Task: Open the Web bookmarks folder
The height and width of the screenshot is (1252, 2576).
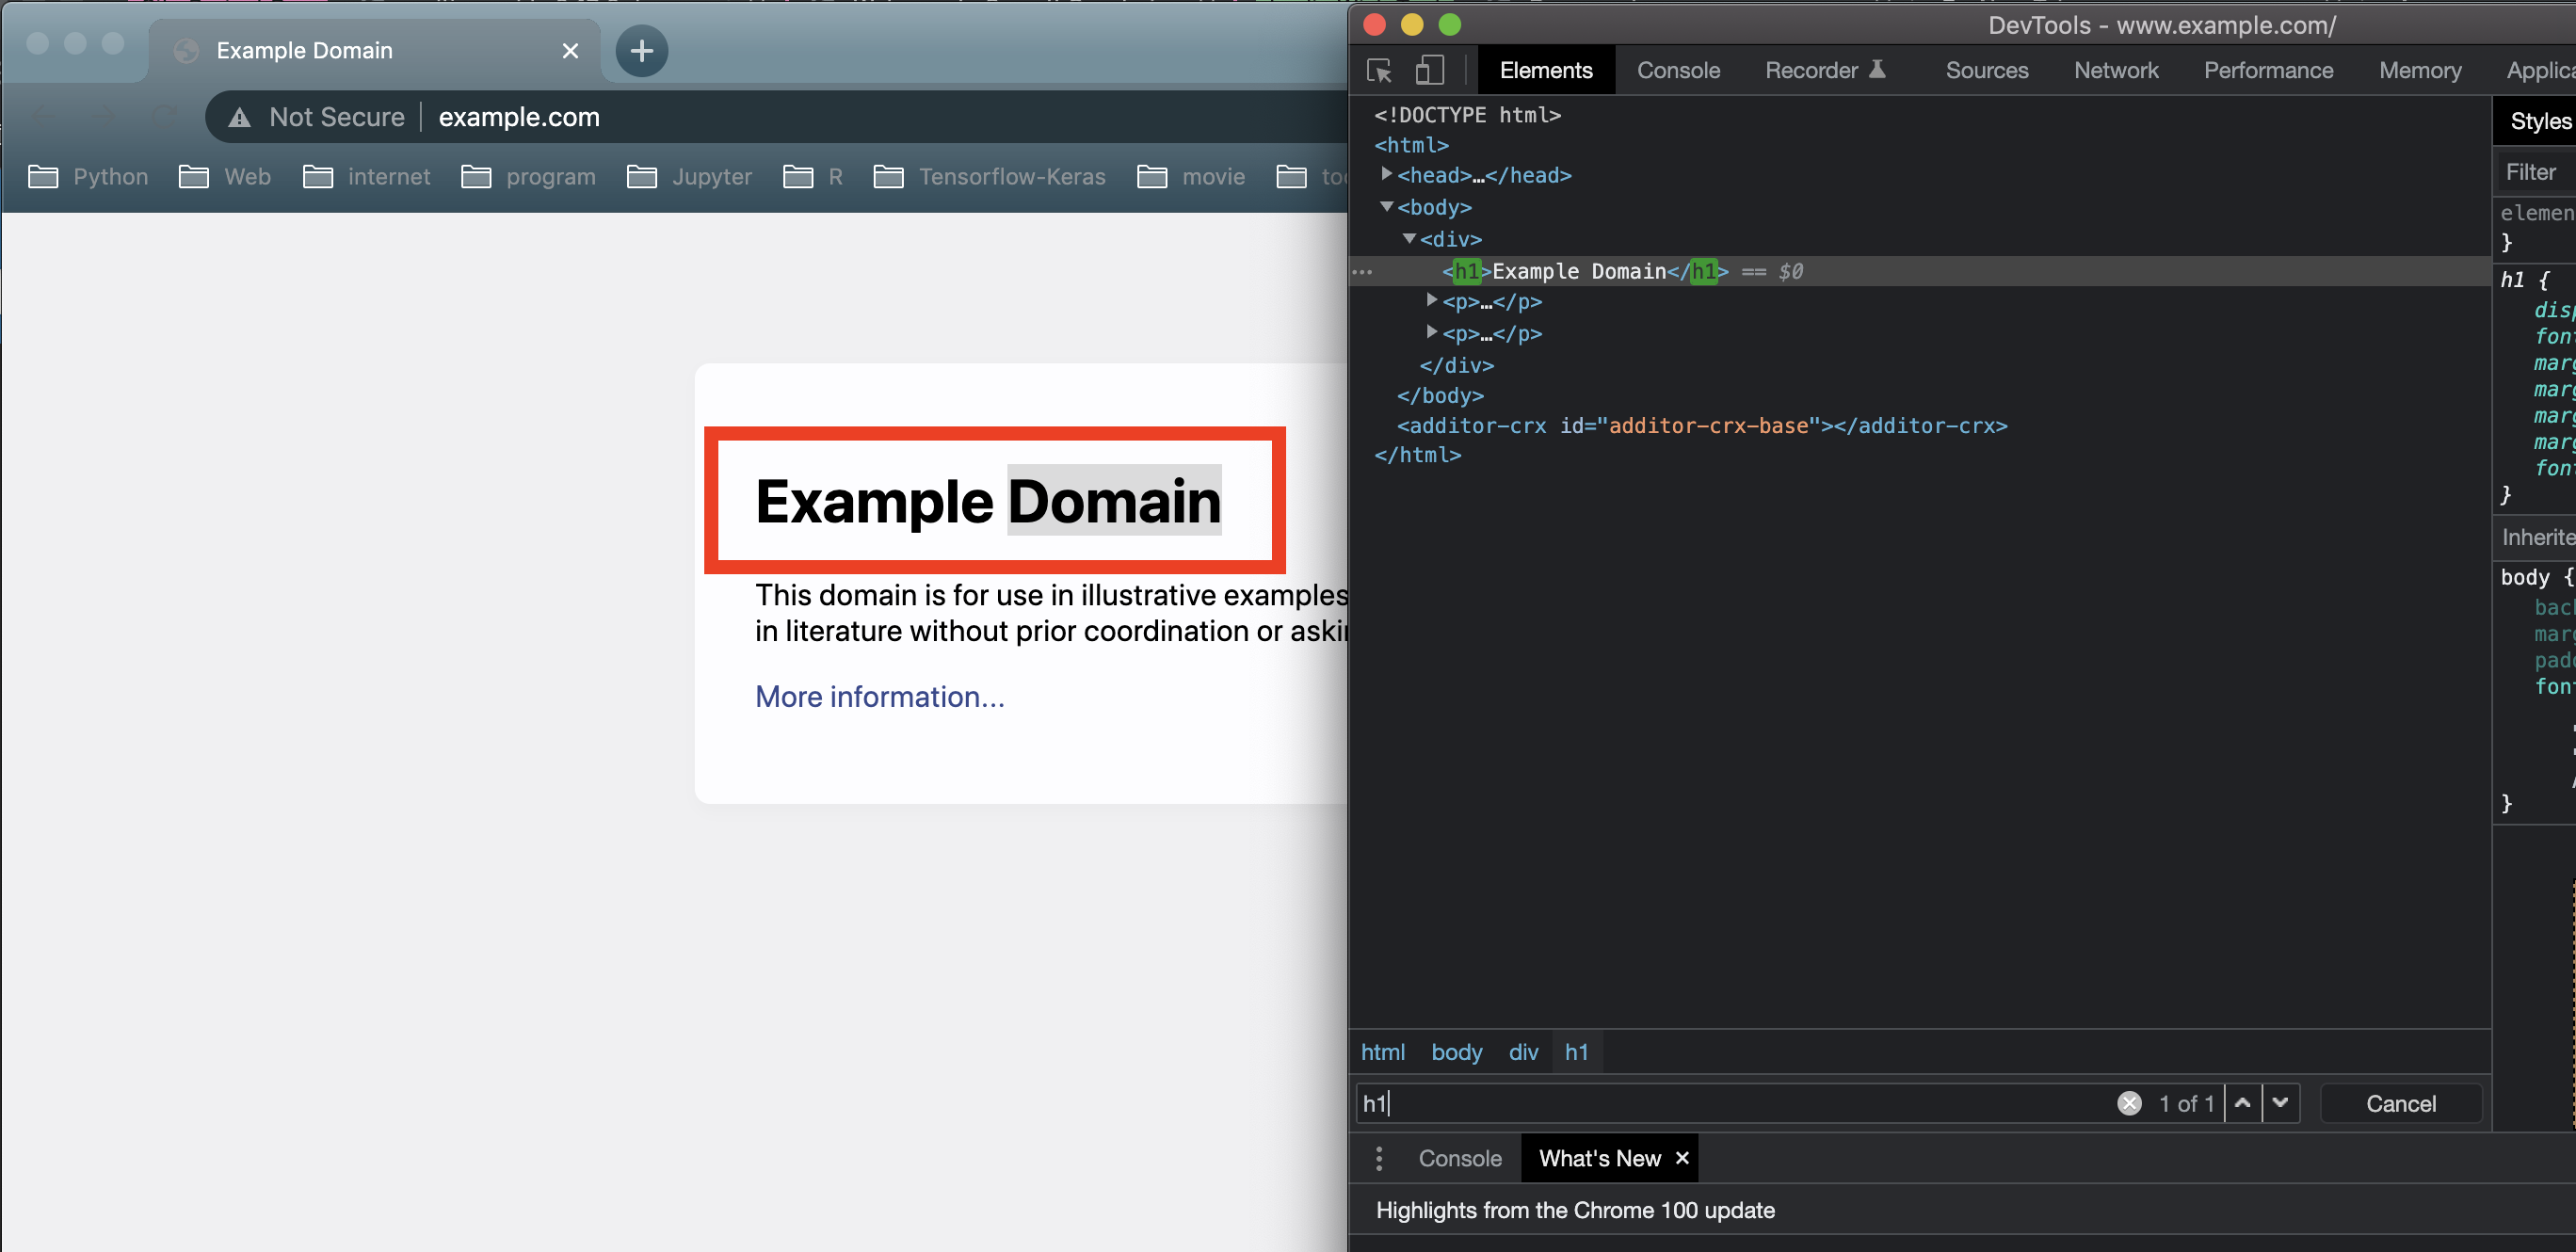Action: coord(225,177)
